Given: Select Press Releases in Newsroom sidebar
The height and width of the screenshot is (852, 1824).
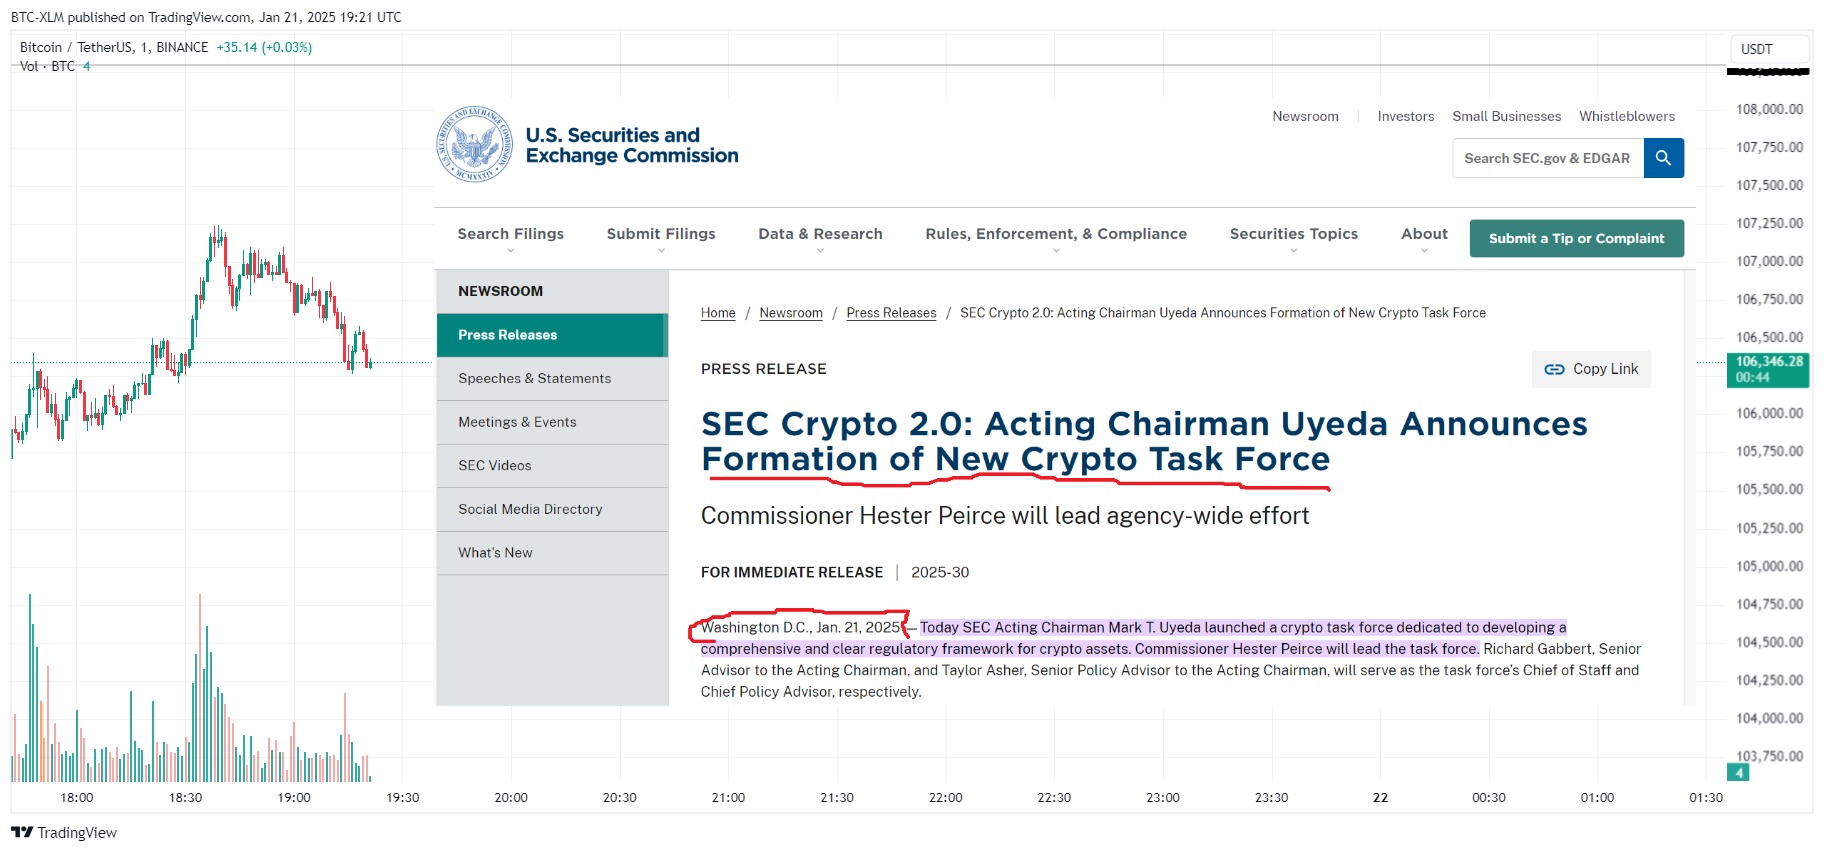Looking at the screenshot, I should 552,335.
